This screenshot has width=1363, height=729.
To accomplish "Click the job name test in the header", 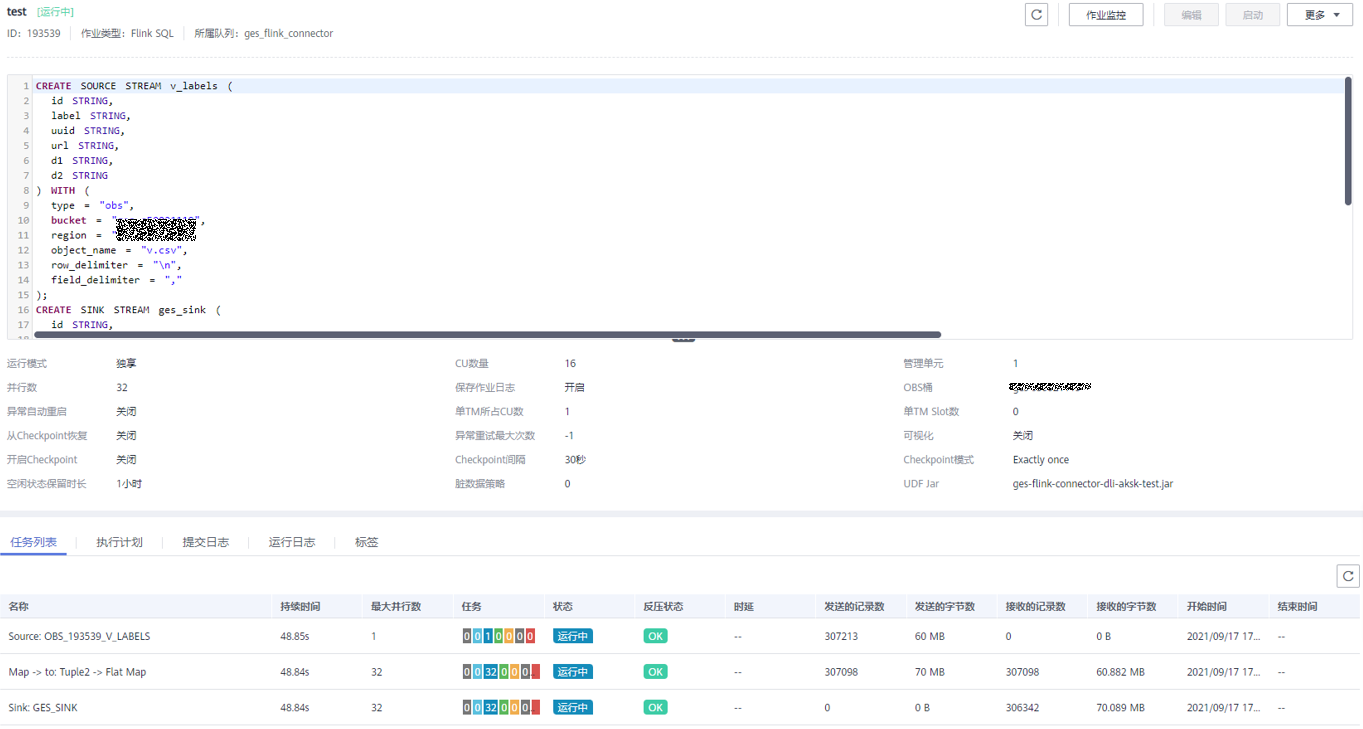I will point(17,12).
